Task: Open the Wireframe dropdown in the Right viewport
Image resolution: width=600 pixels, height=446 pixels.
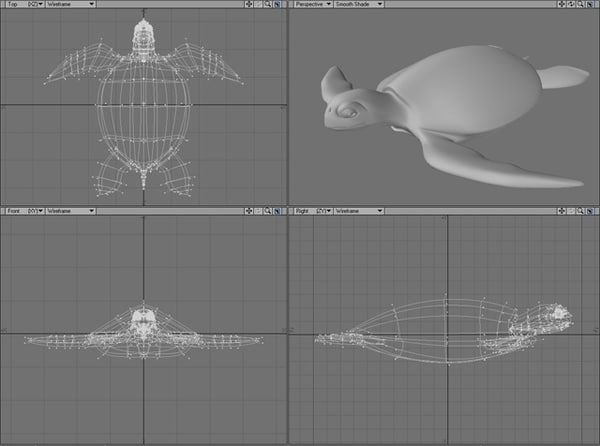Action: (358, 212)
